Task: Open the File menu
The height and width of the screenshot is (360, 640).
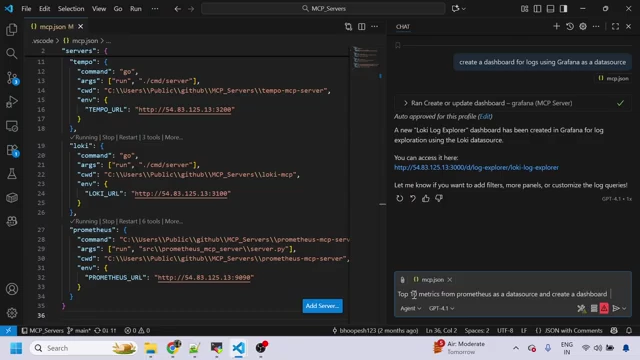Action: tap(26, 9)
